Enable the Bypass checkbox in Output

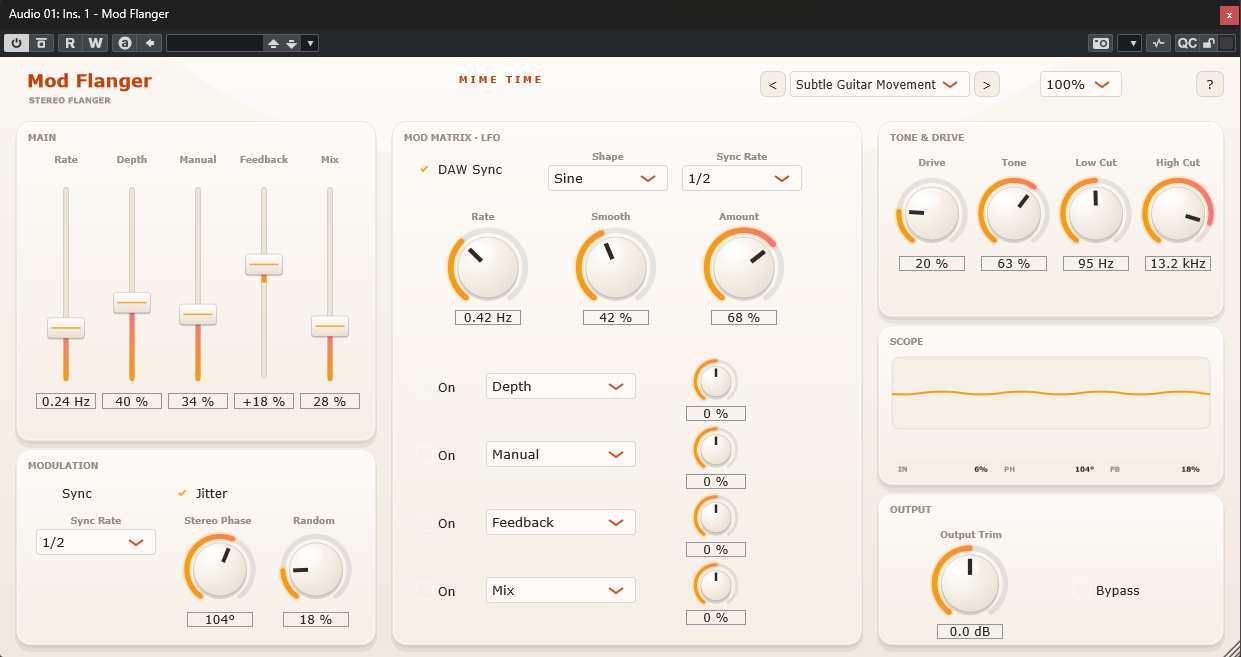click(1083, 590)
